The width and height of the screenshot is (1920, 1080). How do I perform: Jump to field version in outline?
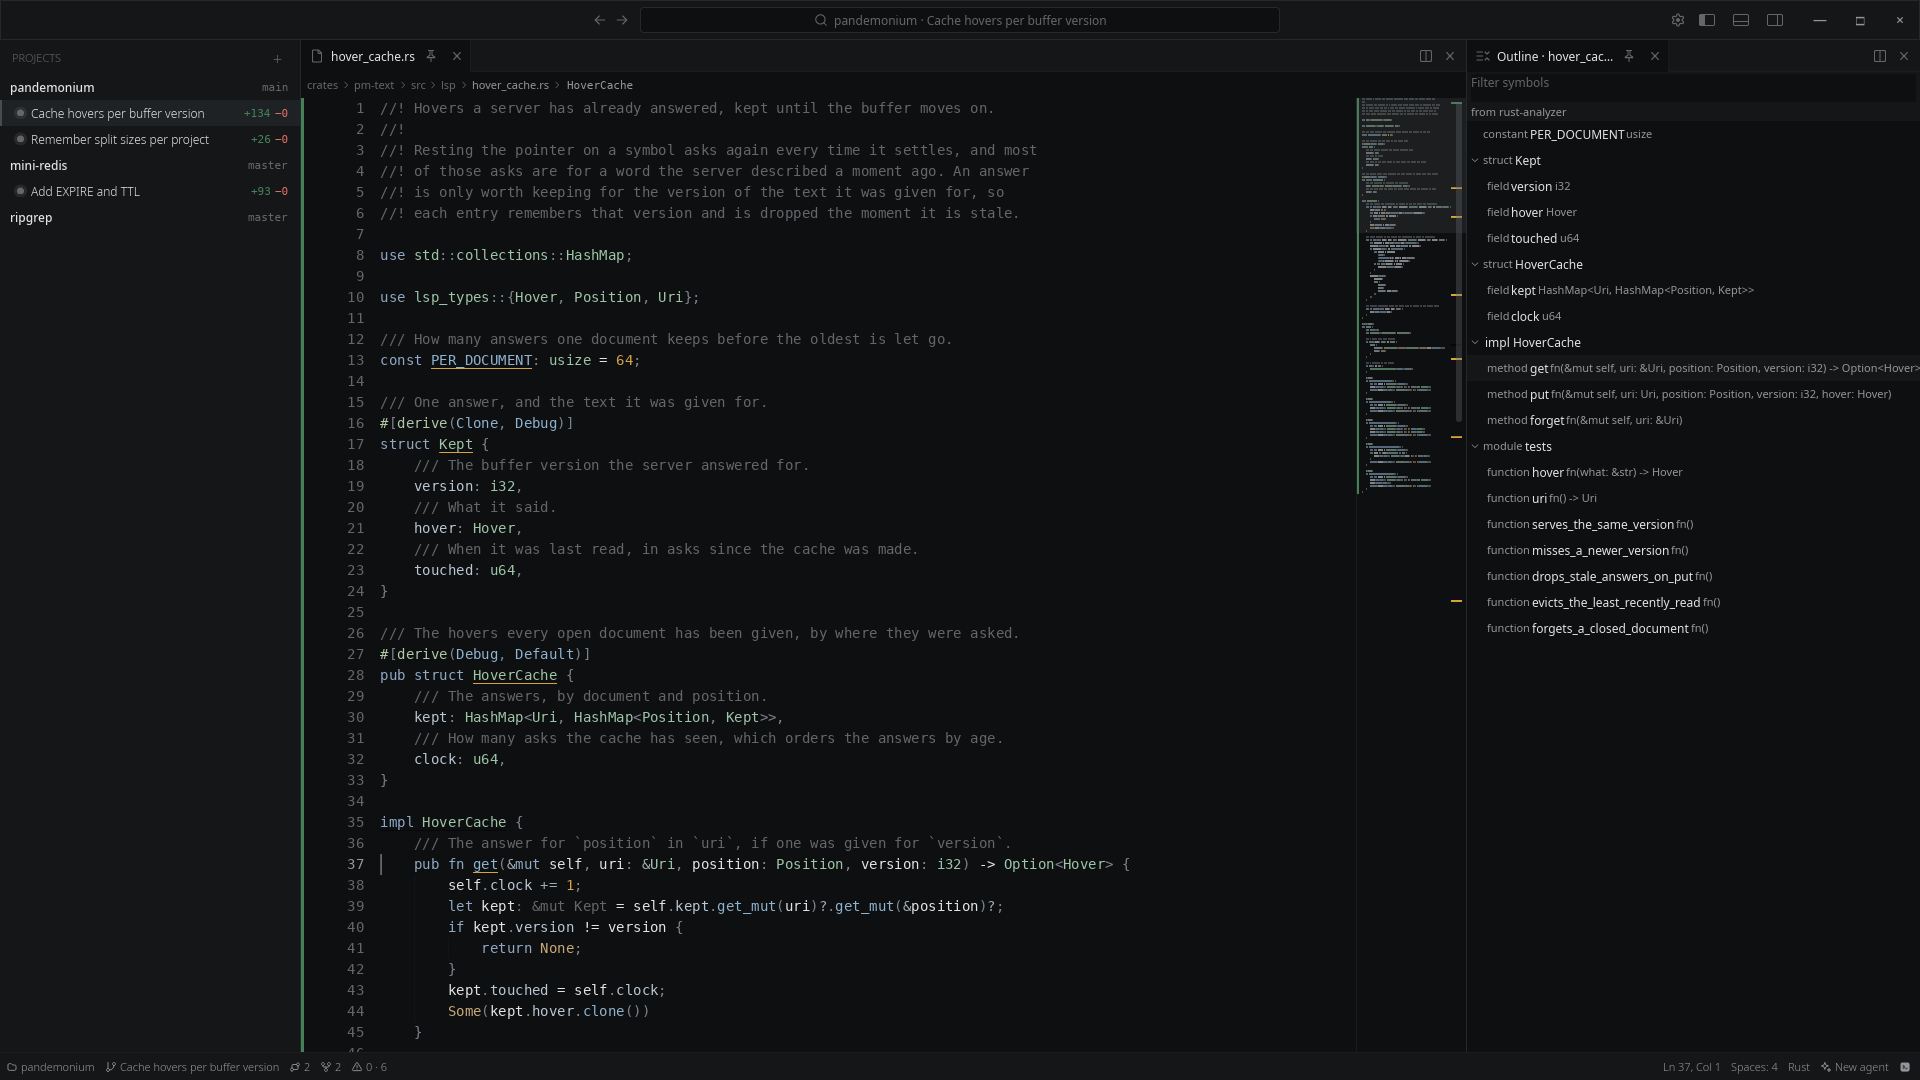click(x=1692, y=186)
